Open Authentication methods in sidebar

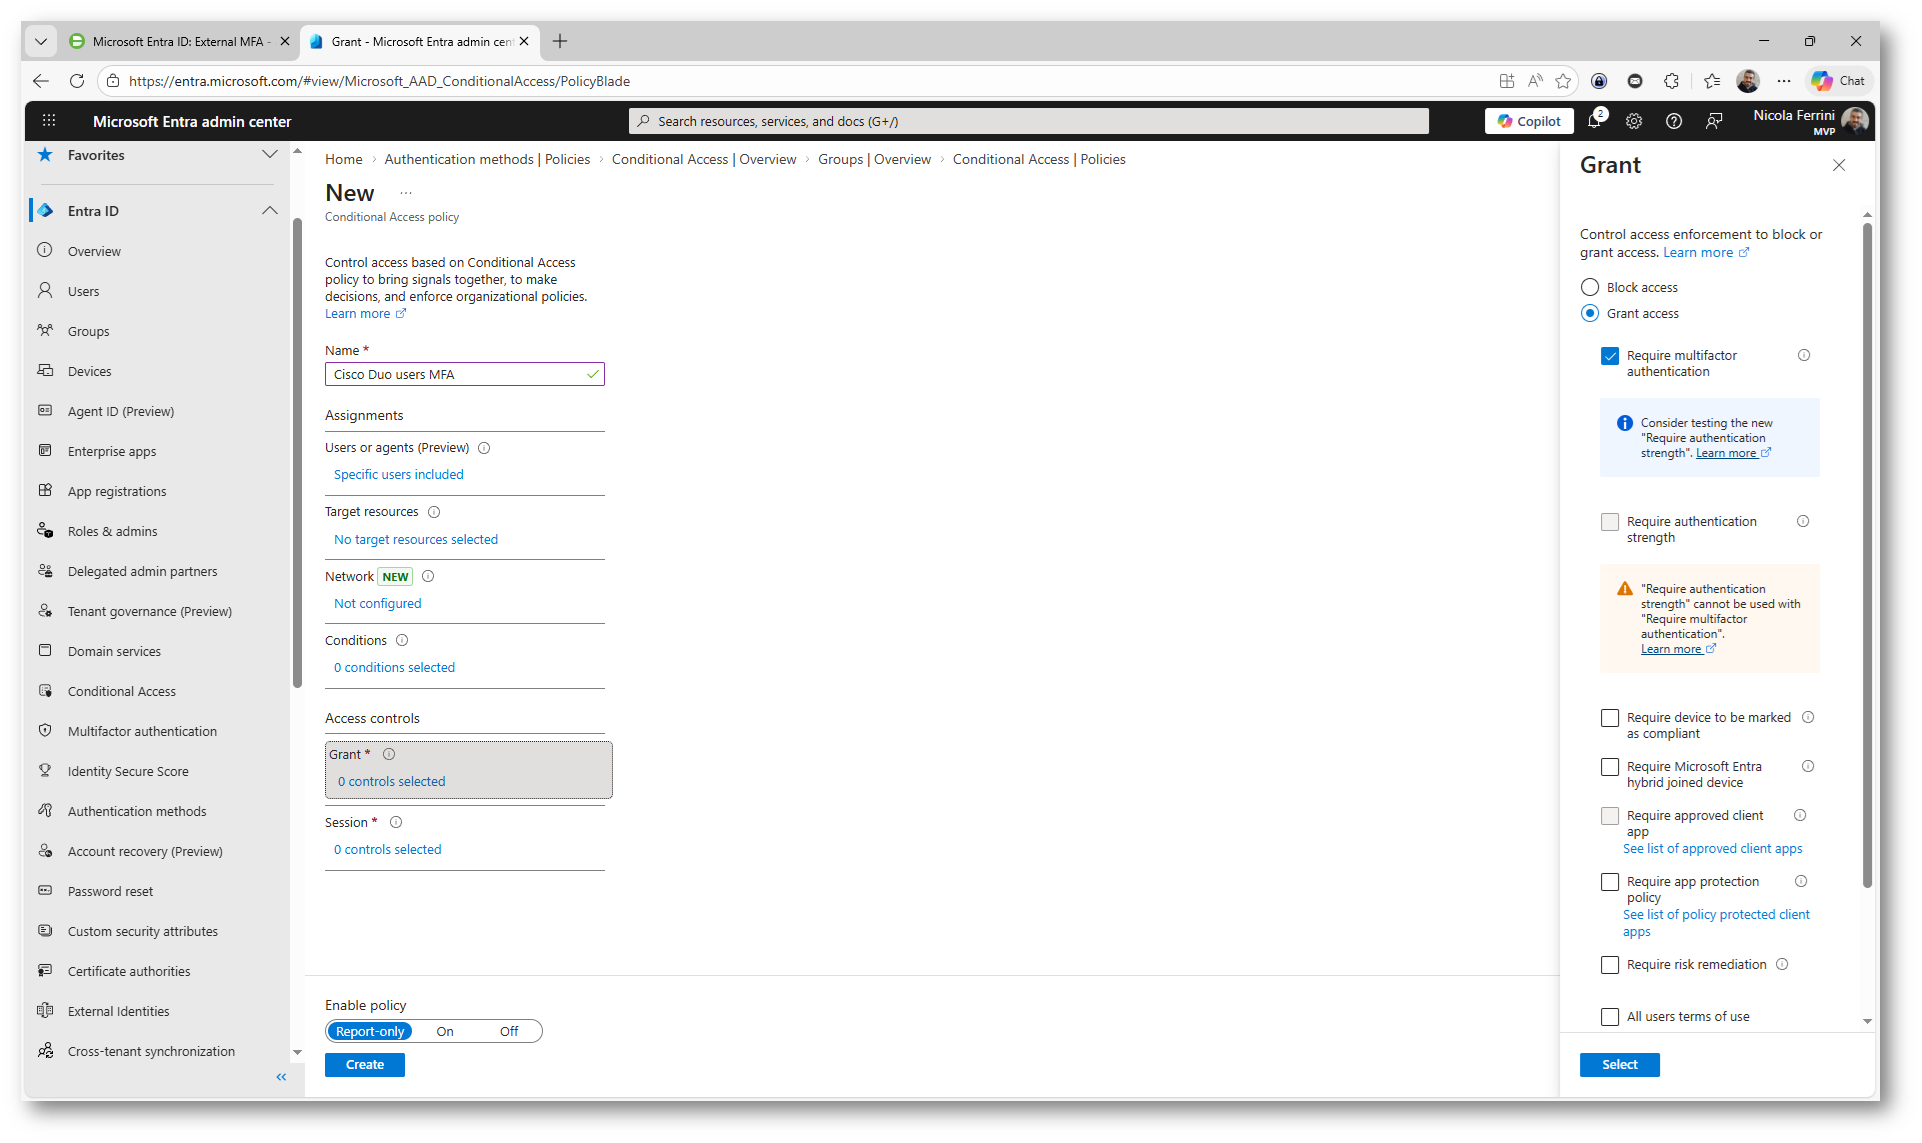(137, 811)
